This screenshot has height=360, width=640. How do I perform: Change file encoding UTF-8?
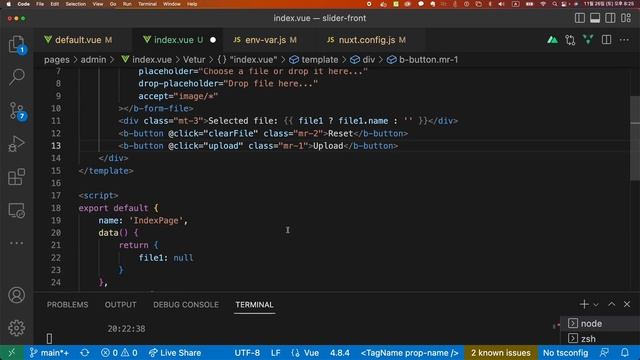tap(247, 353)
